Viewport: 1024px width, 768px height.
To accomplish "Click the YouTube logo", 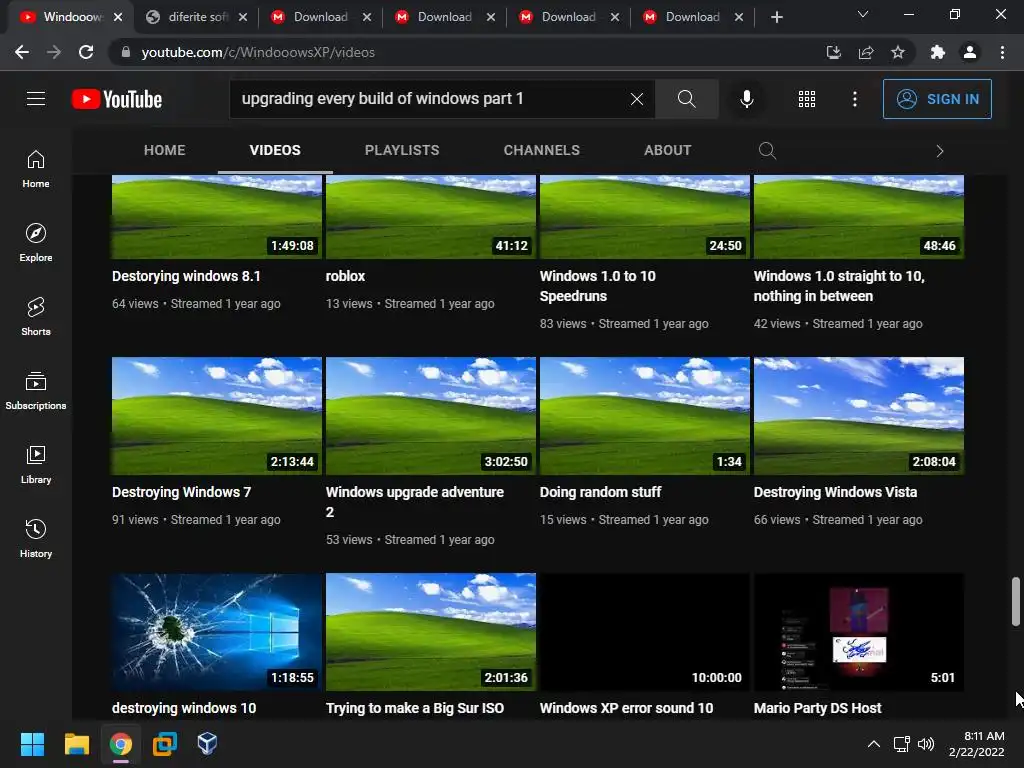I will click(x=117, y=99).
